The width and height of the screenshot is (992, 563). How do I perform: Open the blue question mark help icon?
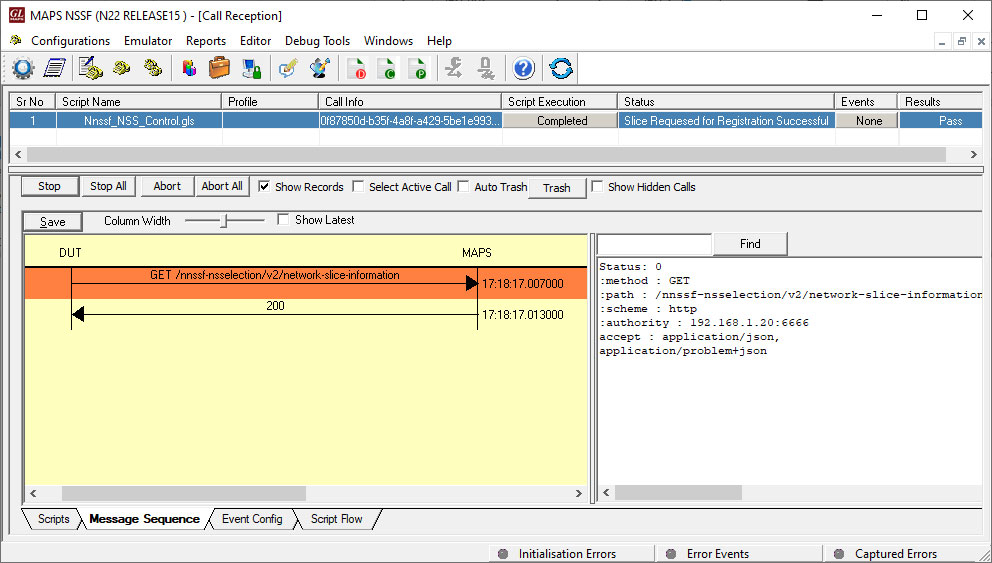(x=523, y=68)
